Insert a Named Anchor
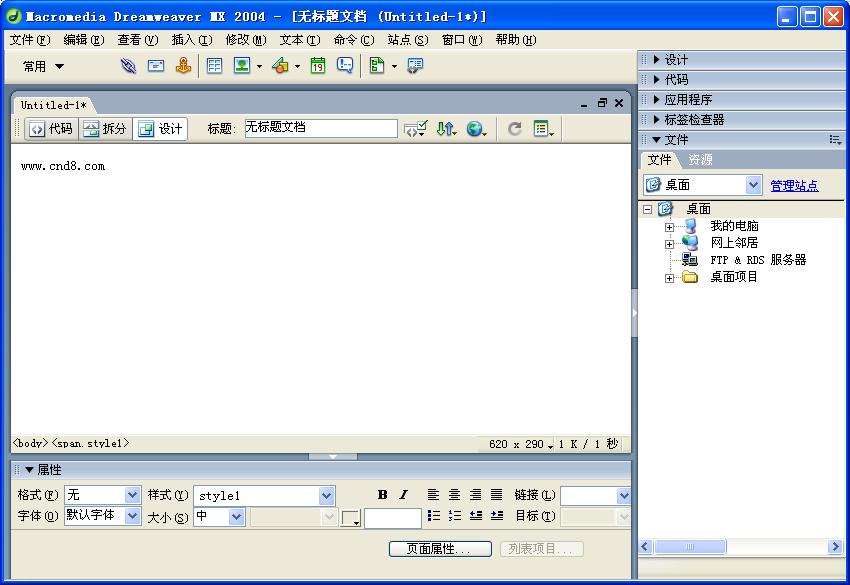This screenshot has height=585, width=850. [183, 66]
